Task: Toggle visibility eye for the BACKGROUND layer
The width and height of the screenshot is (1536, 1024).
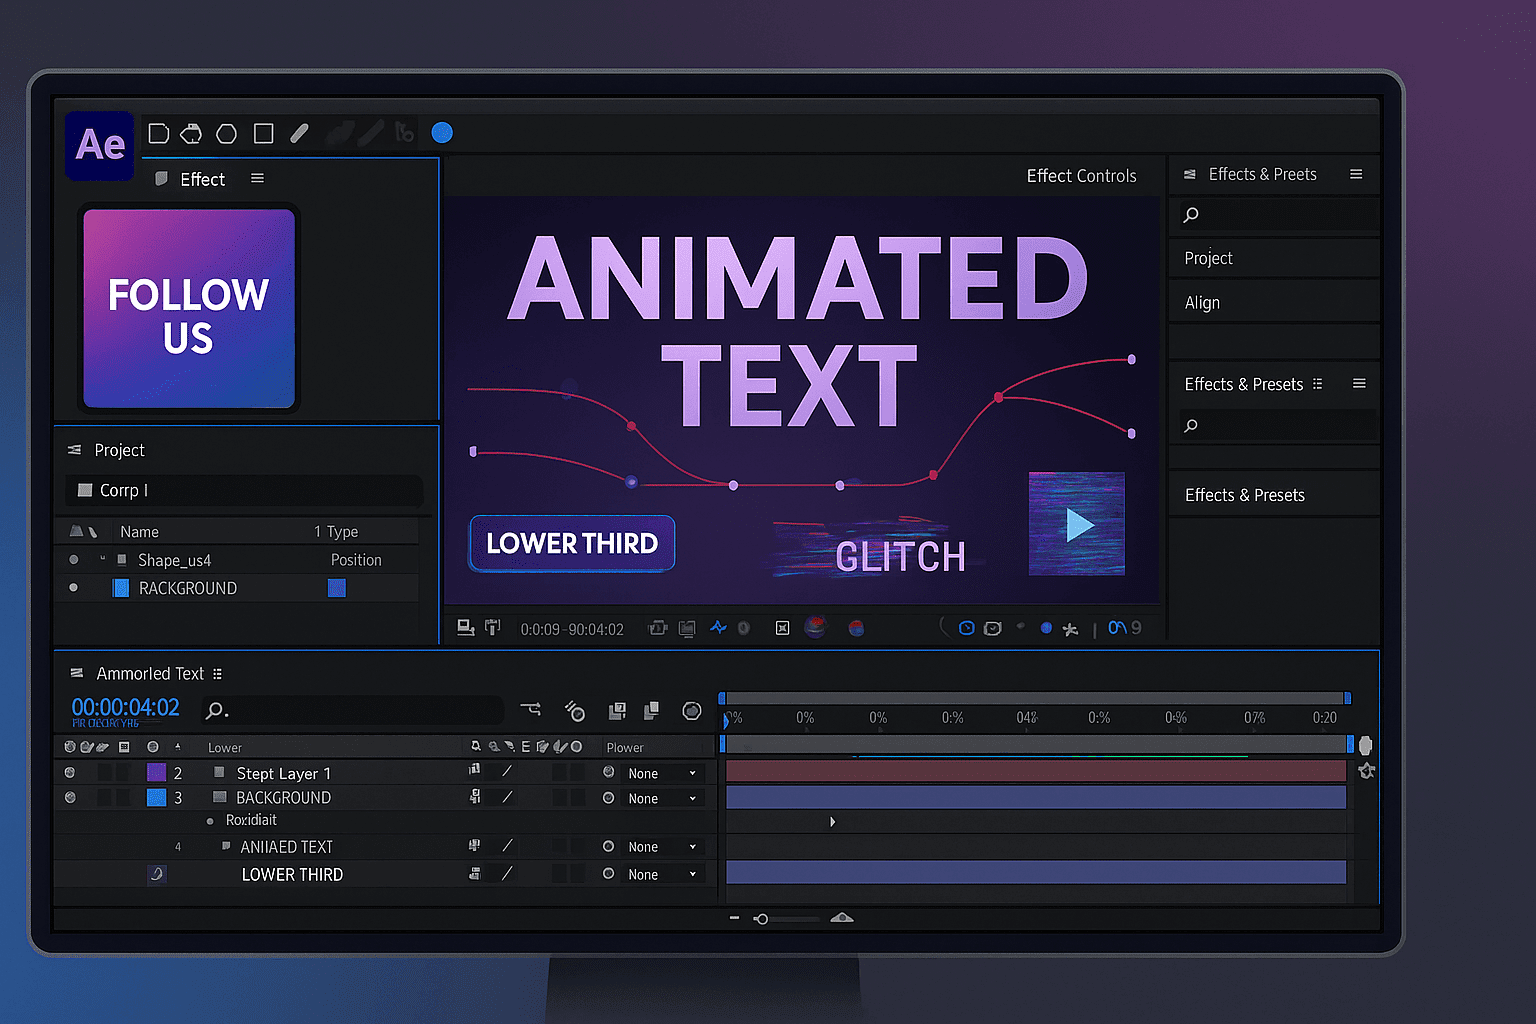Action: pos(69,797)
